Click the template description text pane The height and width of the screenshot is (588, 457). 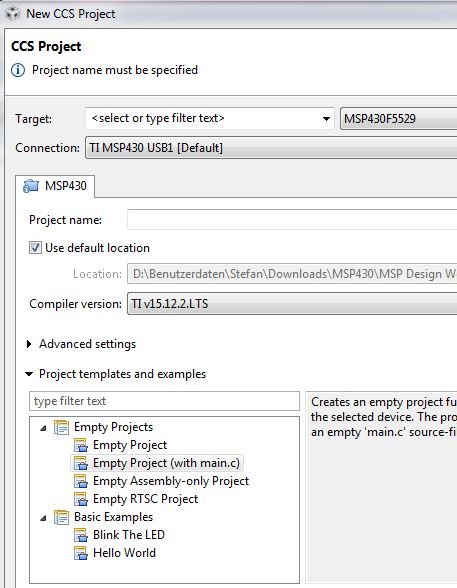click(x=381, y=487)
